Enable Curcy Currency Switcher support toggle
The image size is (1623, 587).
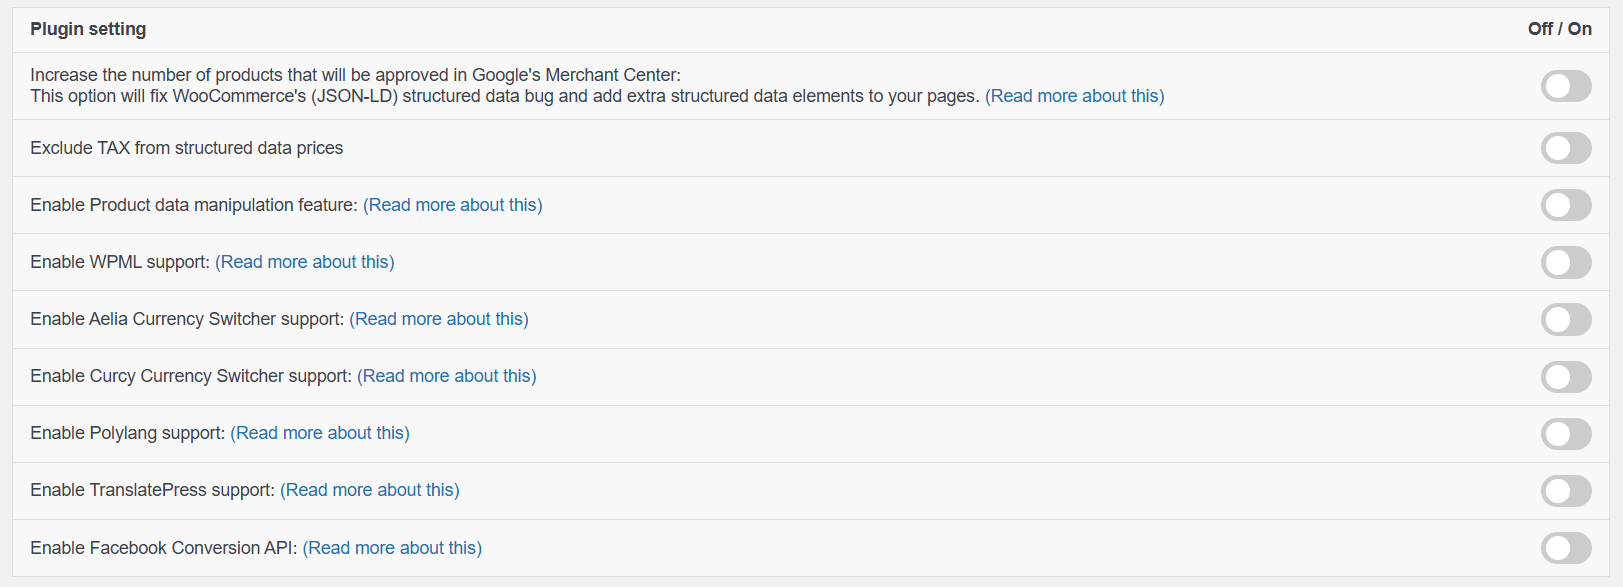click(x=1566, y=377)
